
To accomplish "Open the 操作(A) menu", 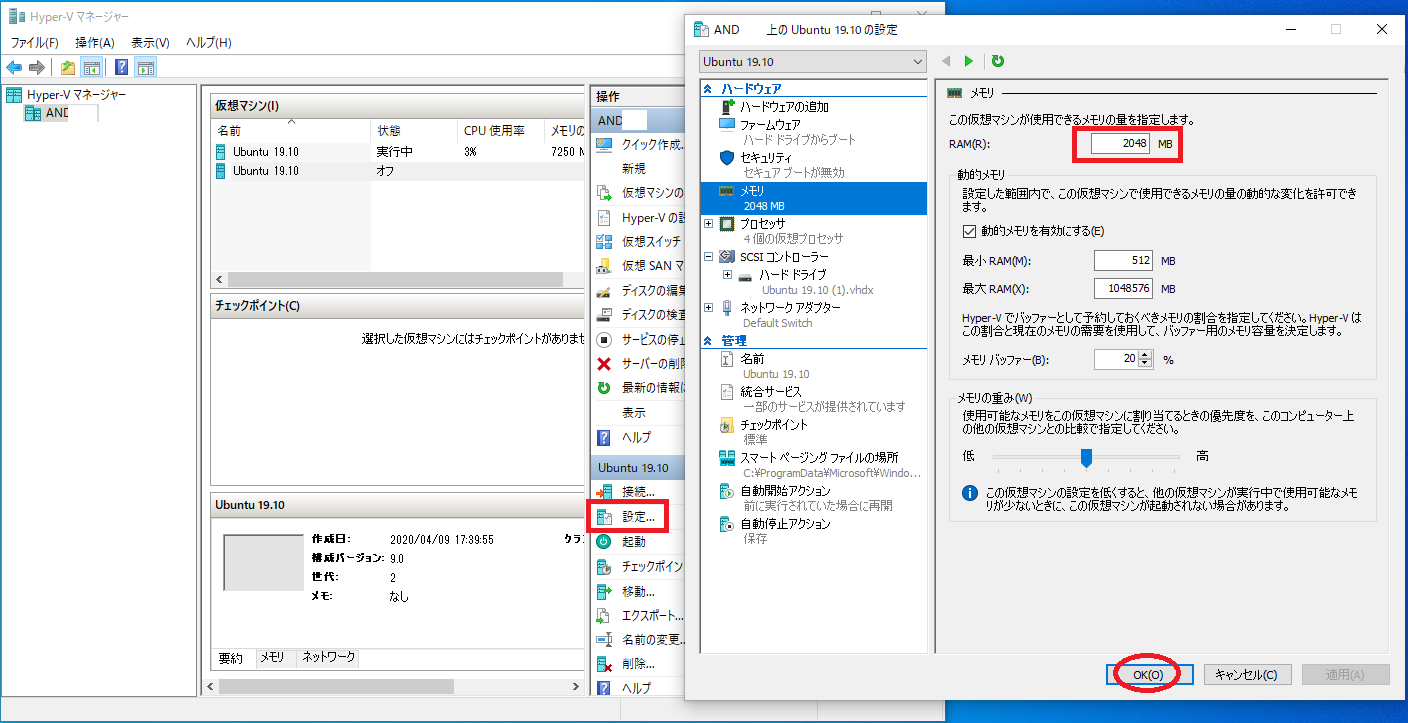I will [x=95, y=43].
